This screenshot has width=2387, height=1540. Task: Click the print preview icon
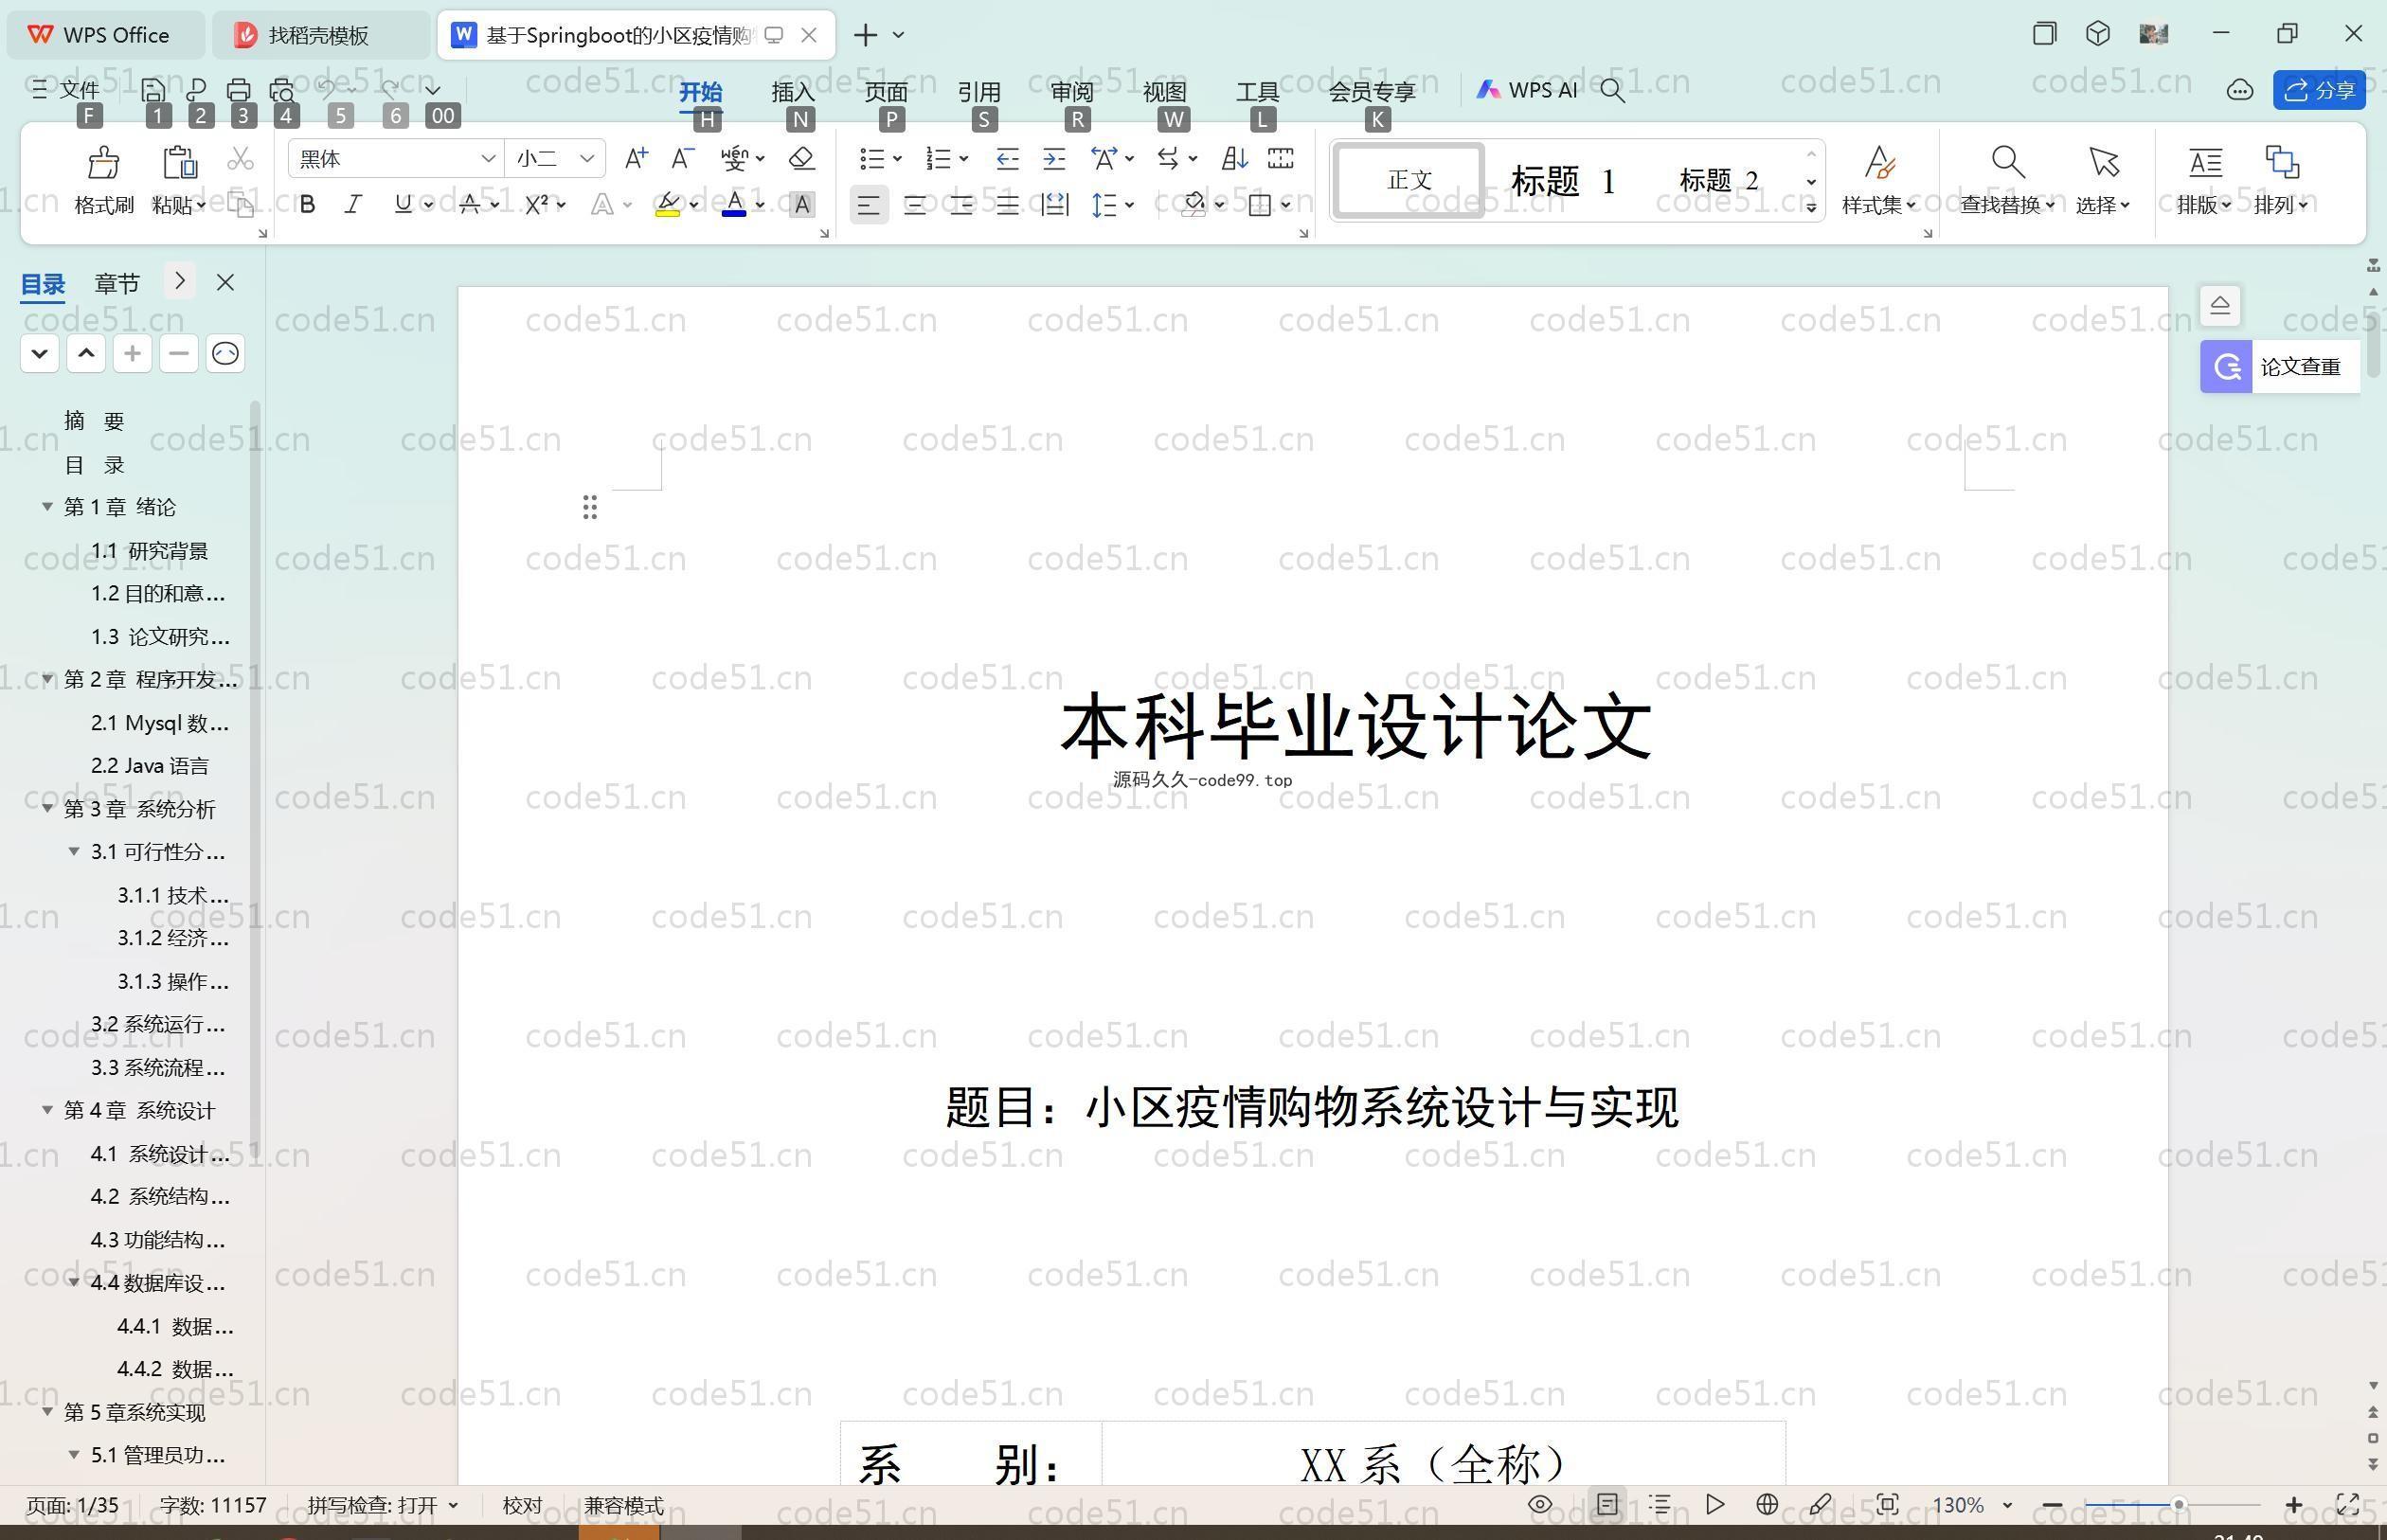tap(282, 90)
